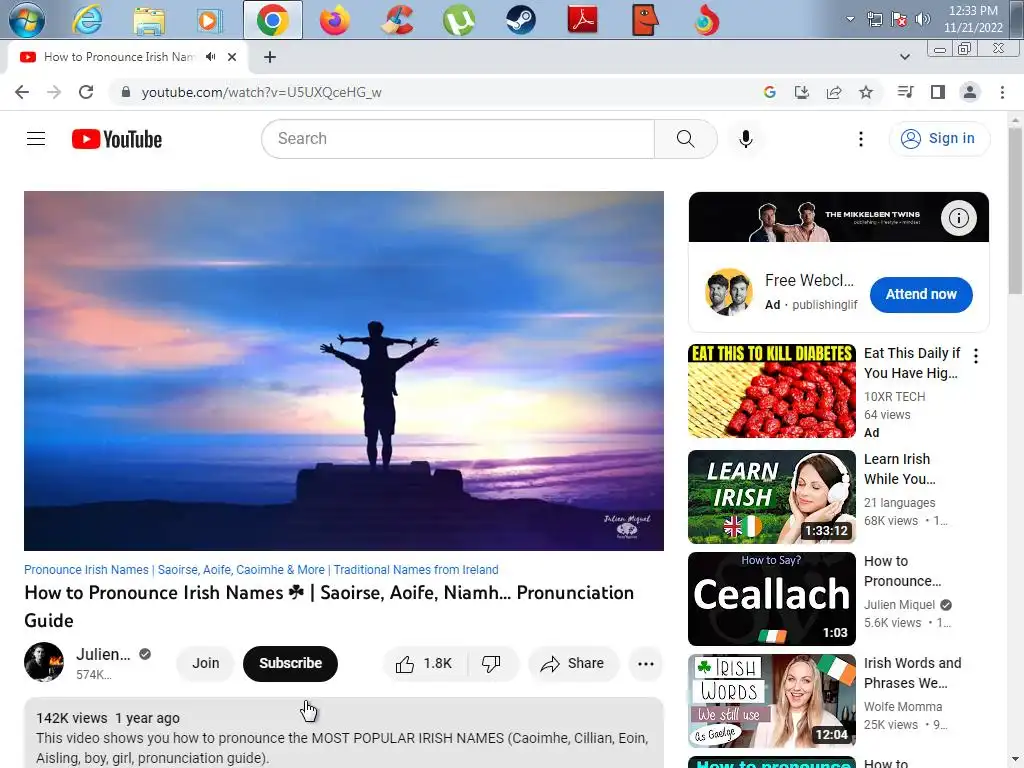The height and width of the screenshot is (768, 1024).
Task: Open the system volume icon in tray
Action: [923, 19]
